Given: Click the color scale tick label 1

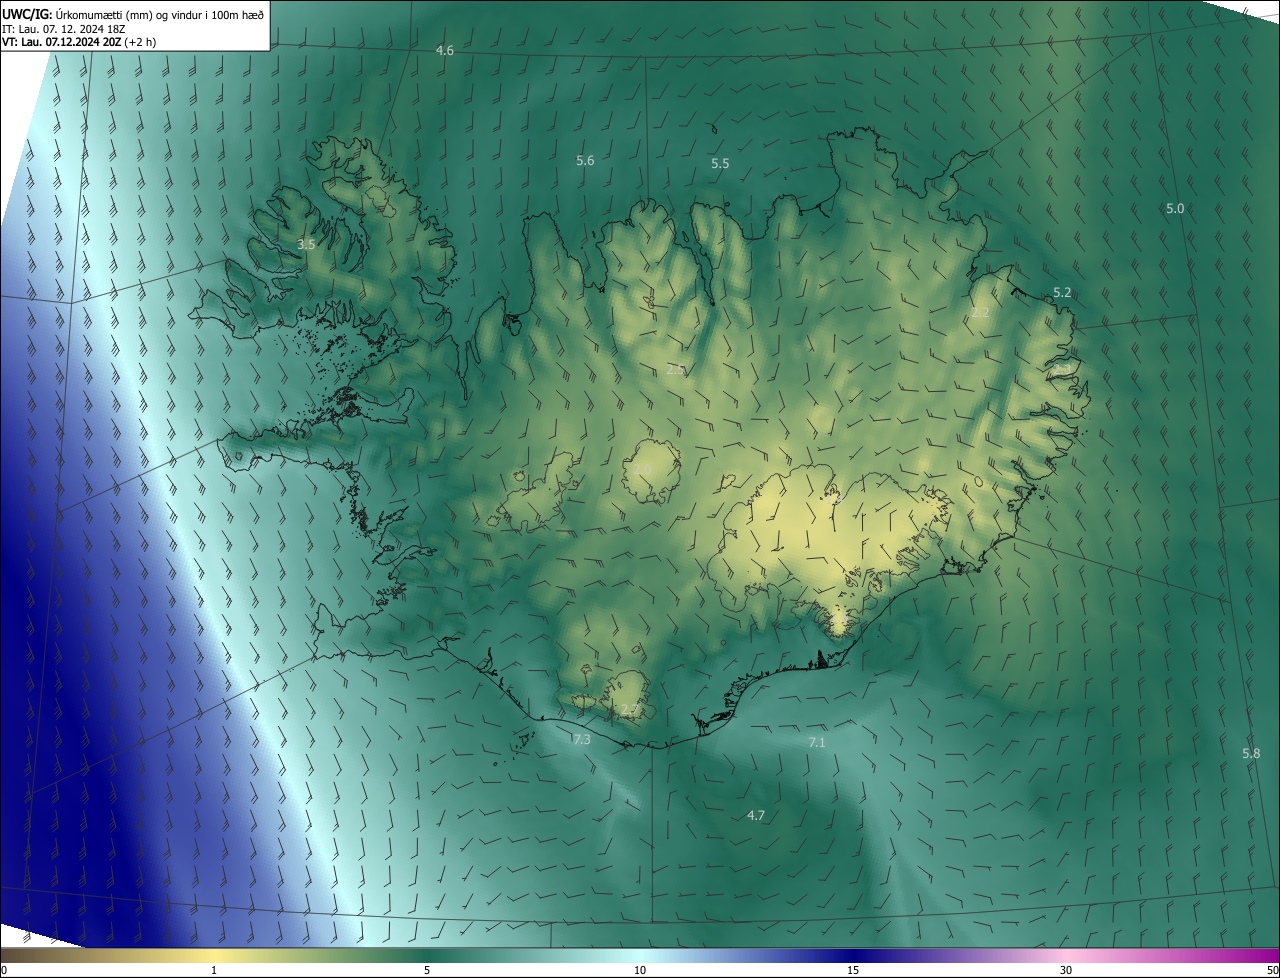Looking at the screenshot, I should coord(214,970).
